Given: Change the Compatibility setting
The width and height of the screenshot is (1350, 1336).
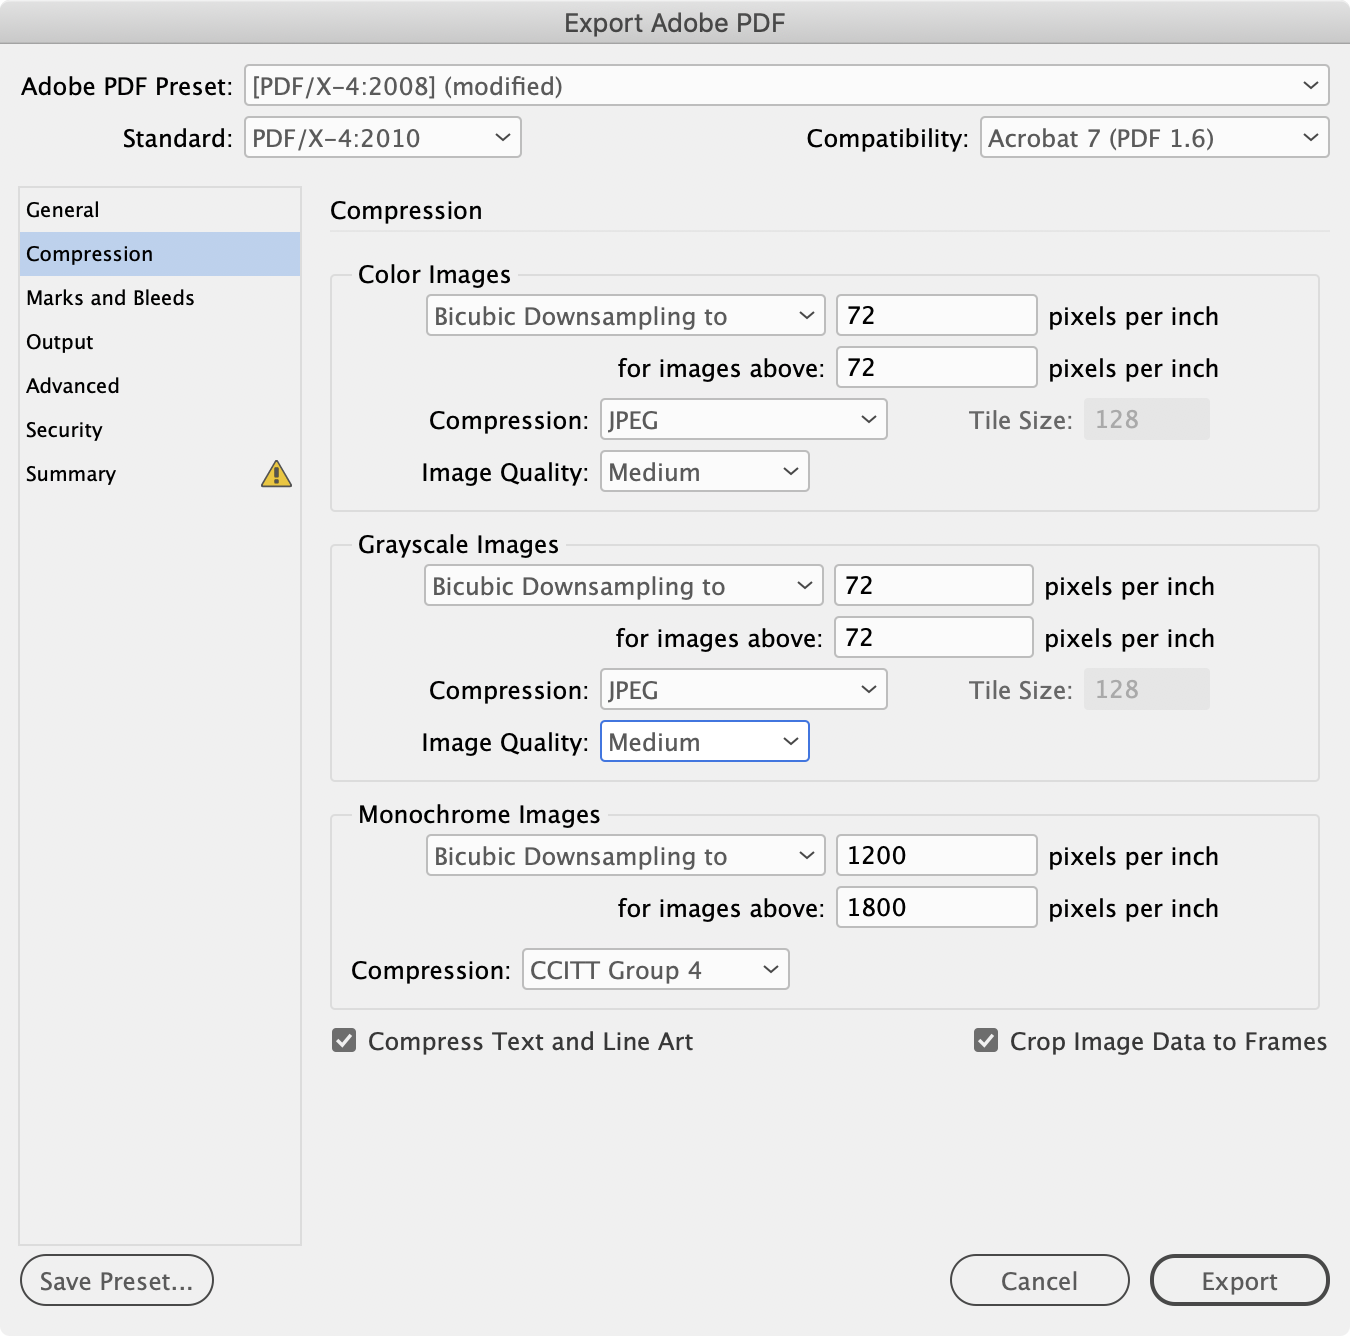Looking at the screenshot, I should 1154,138.
